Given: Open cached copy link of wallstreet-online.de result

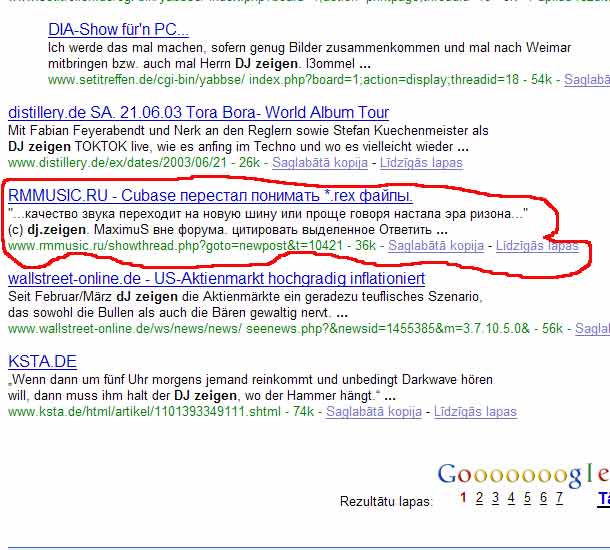Looking at the screenshot, I should coord(592,329).
